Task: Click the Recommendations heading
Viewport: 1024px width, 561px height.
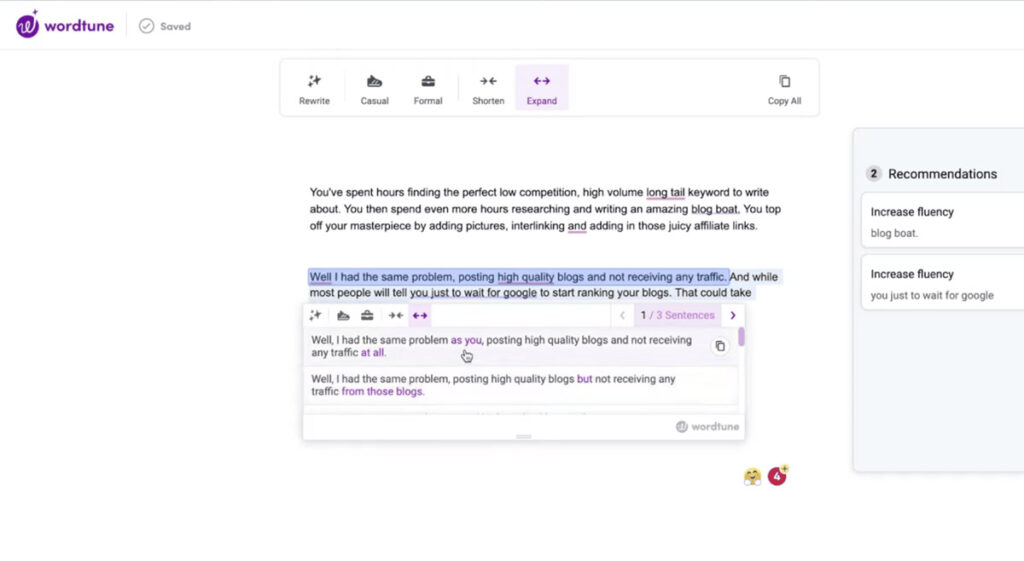Action: [x=942, y=174]
